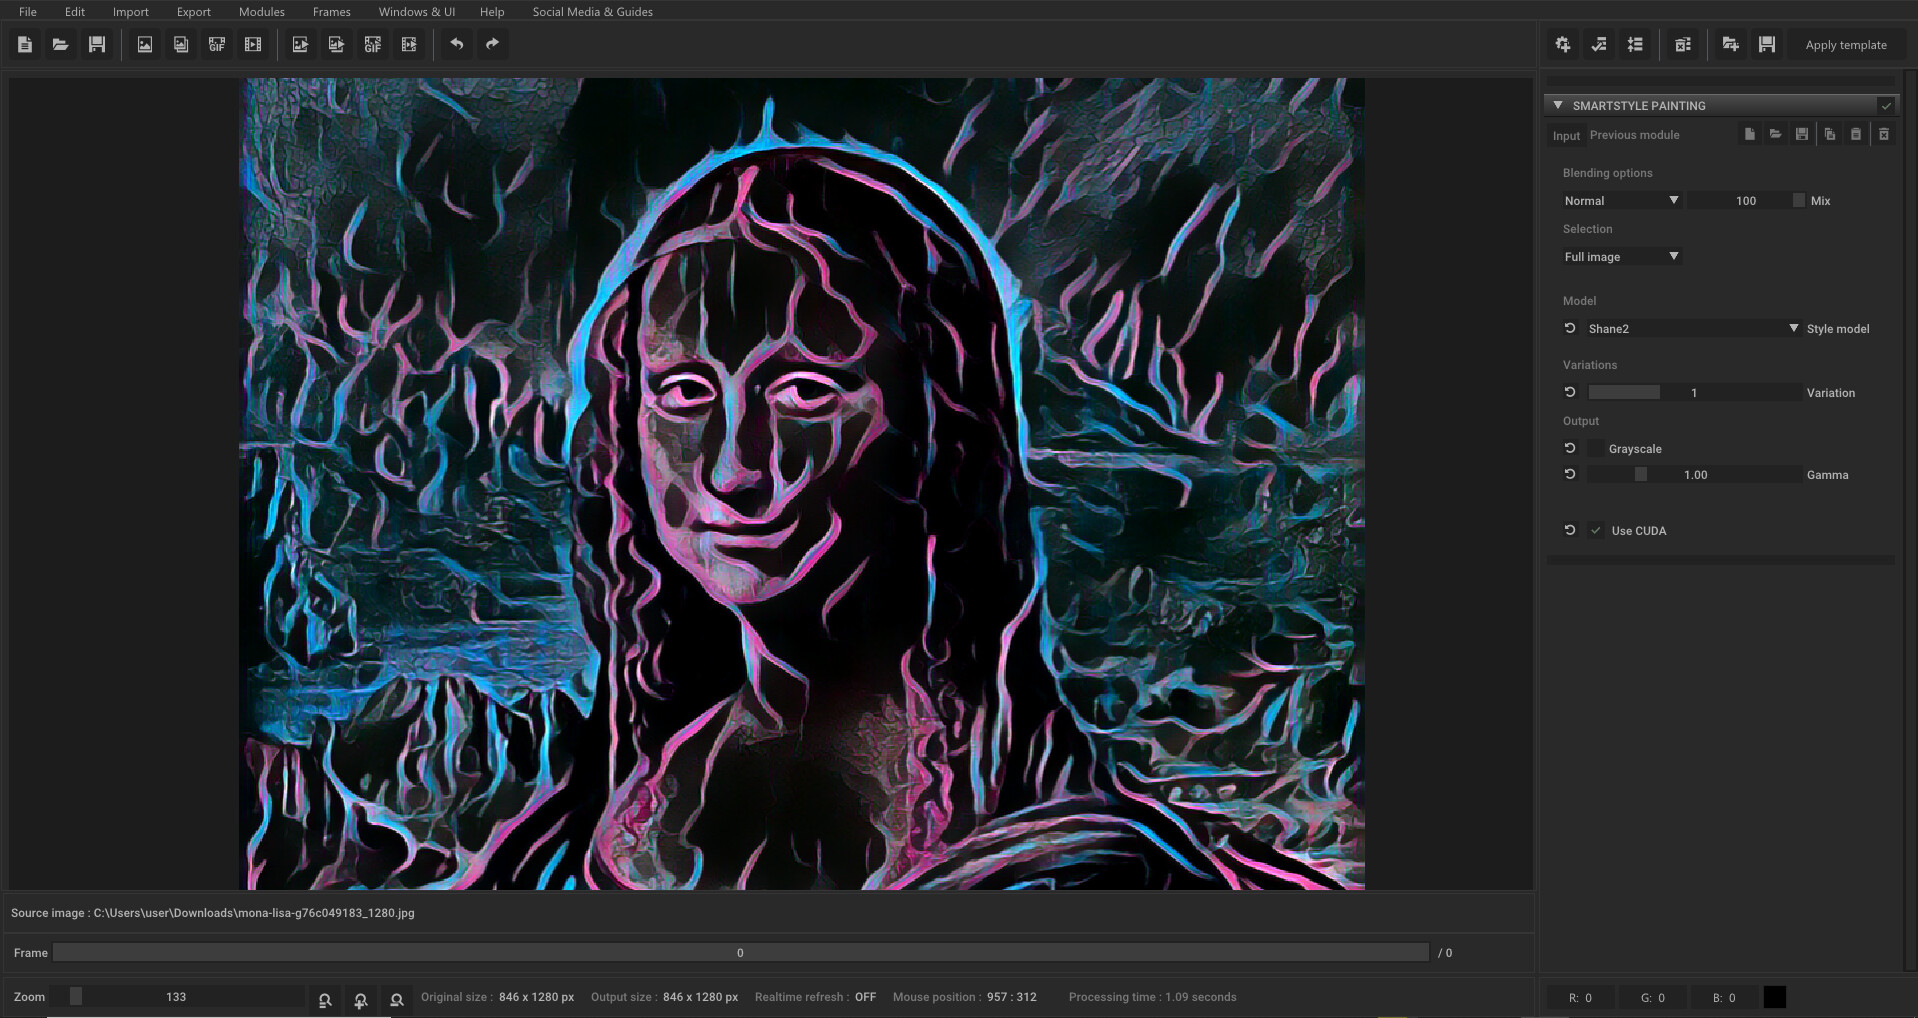The image size is (1918, 1018).
Task: Toggle the Mix blending checkbox
Action: (x=1798, y=200)
